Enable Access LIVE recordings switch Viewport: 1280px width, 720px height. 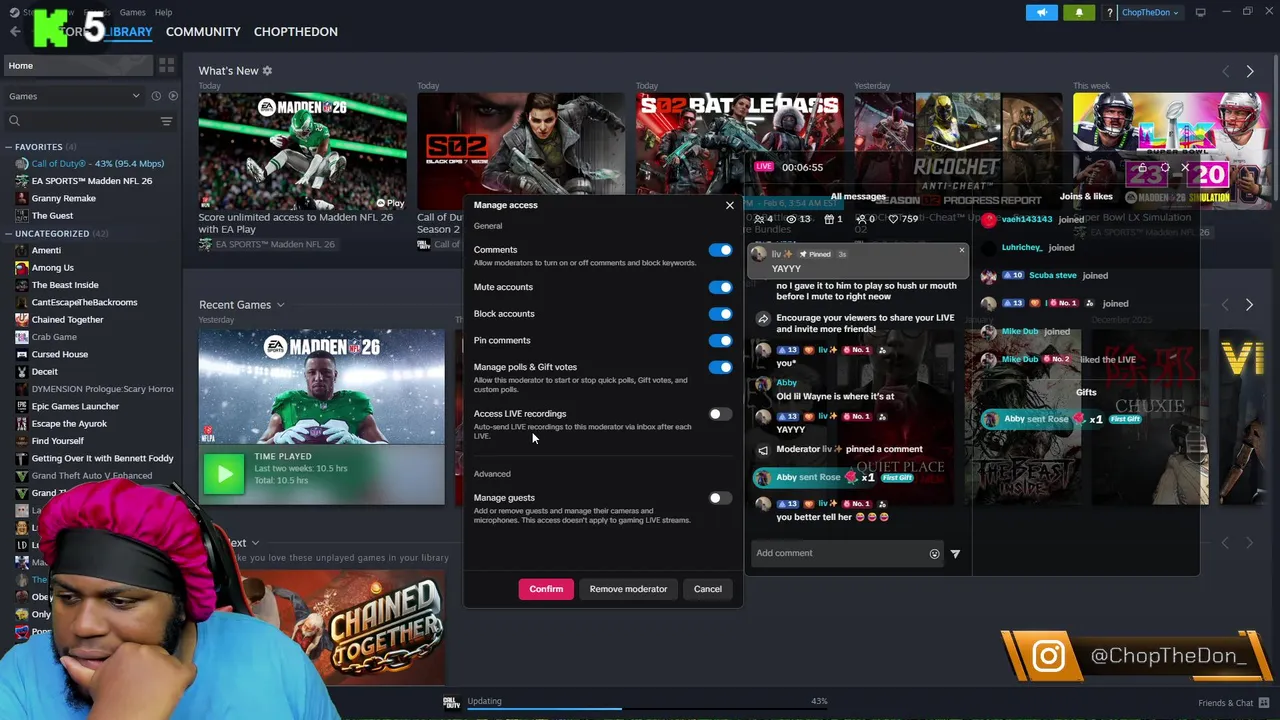720,414
